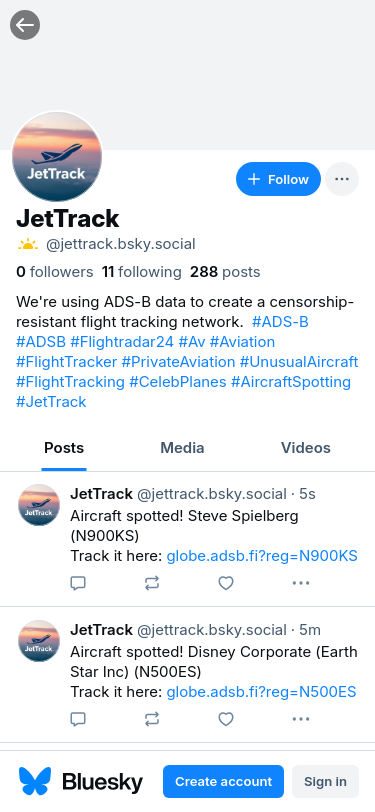Open the globe.adsb.fi?reg=N900KS tracking link
375x812 pixels.
pos(262,556)
